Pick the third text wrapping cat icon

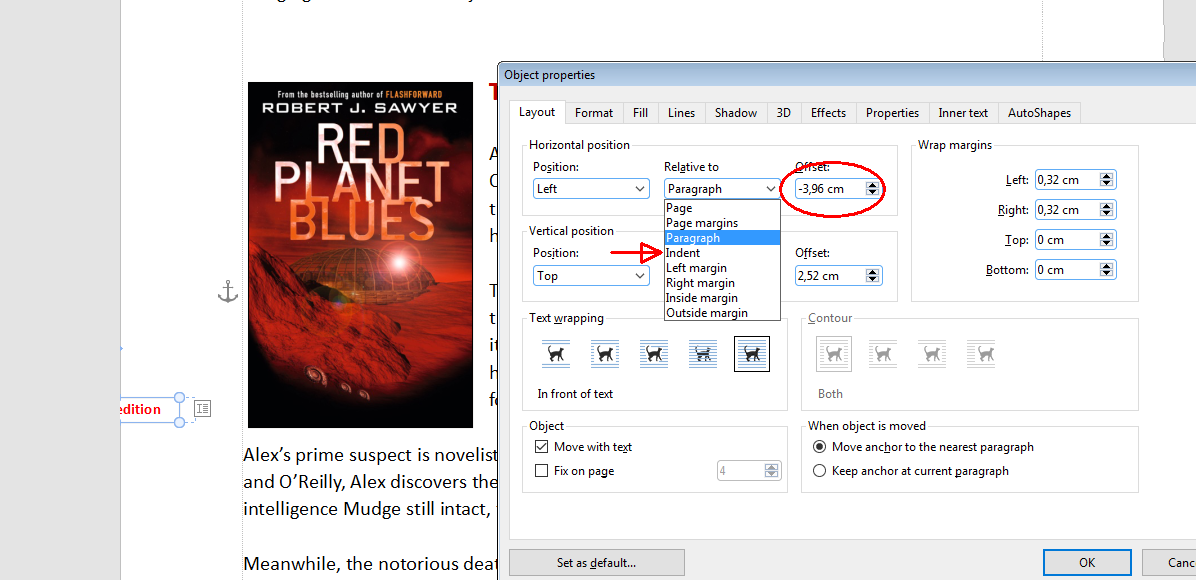click(654, 354)
